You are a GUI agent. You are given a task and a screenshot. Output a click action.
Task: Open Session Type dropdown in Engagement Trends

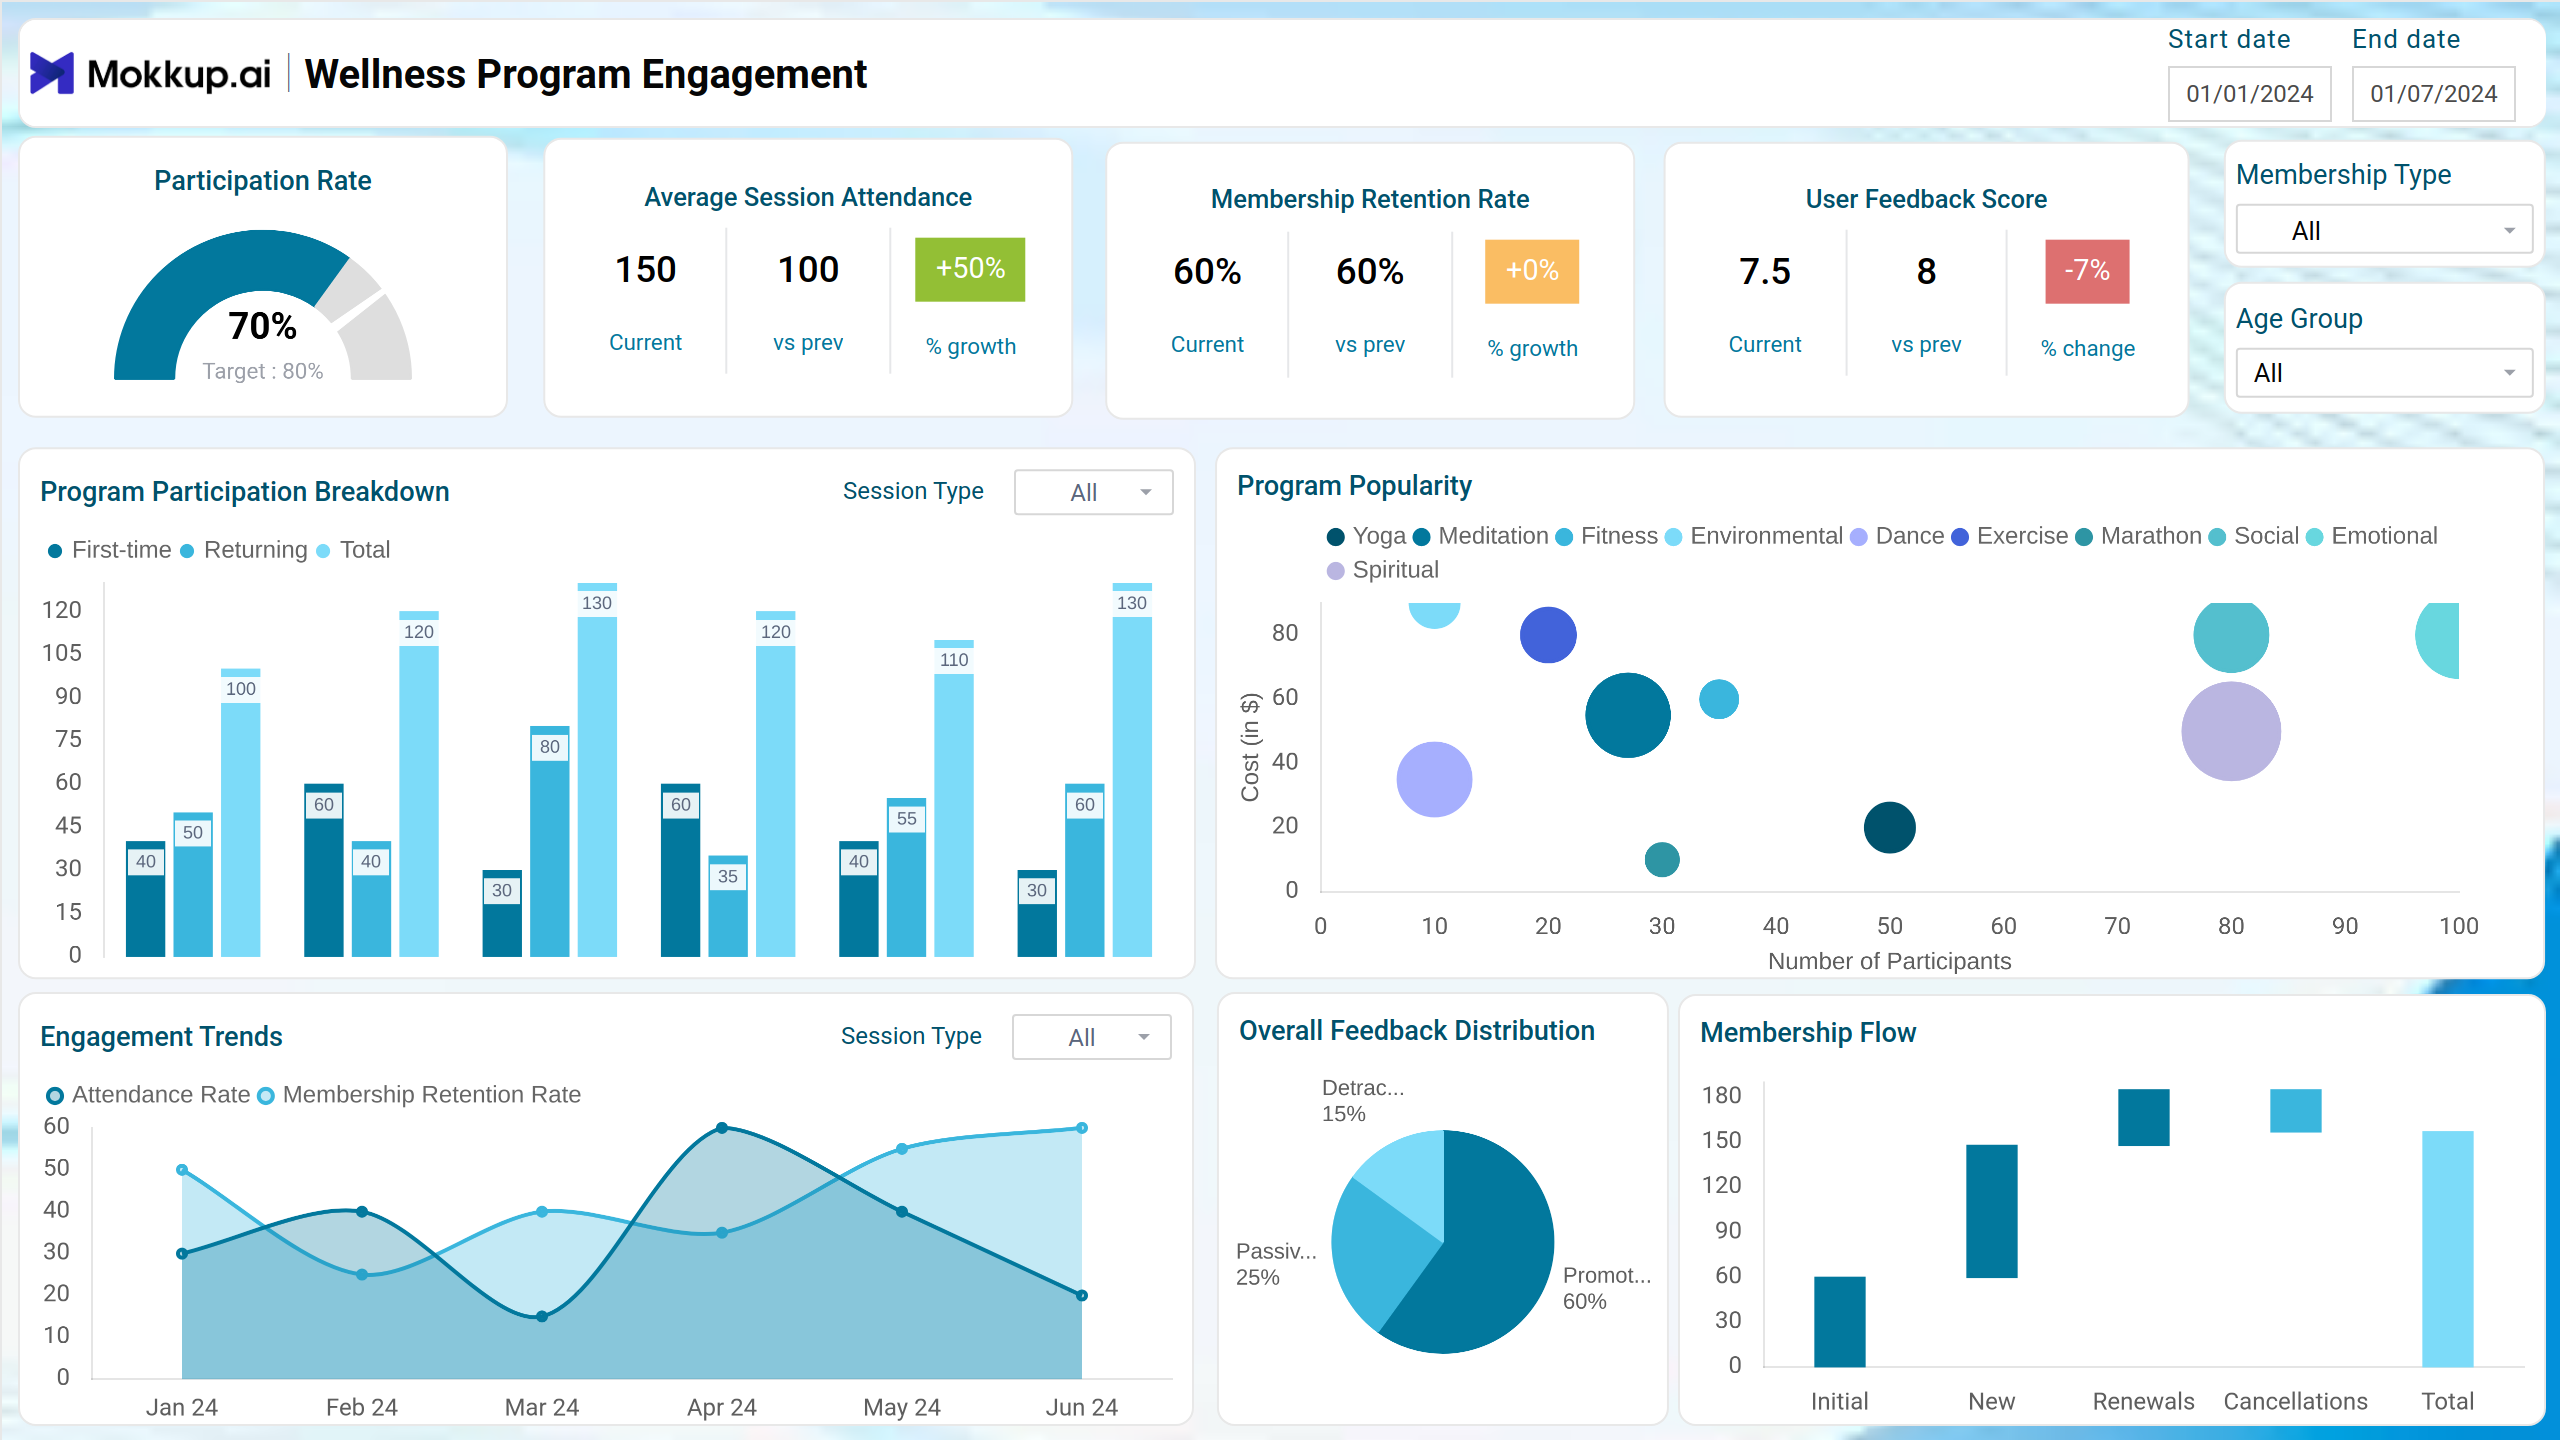[x=1091, y=1037]
